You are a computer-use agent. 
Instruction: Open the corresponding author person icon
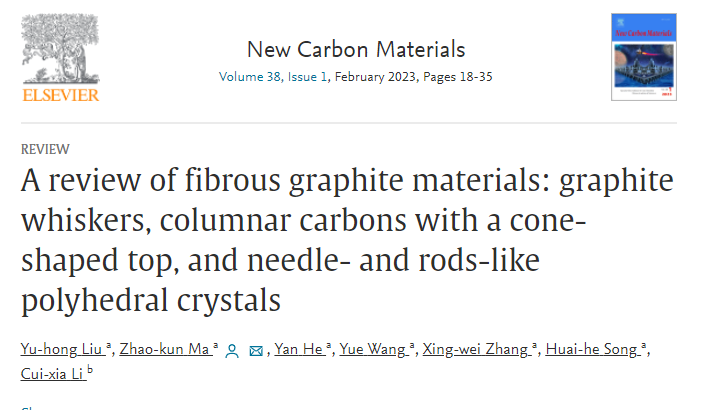[232, 350]
